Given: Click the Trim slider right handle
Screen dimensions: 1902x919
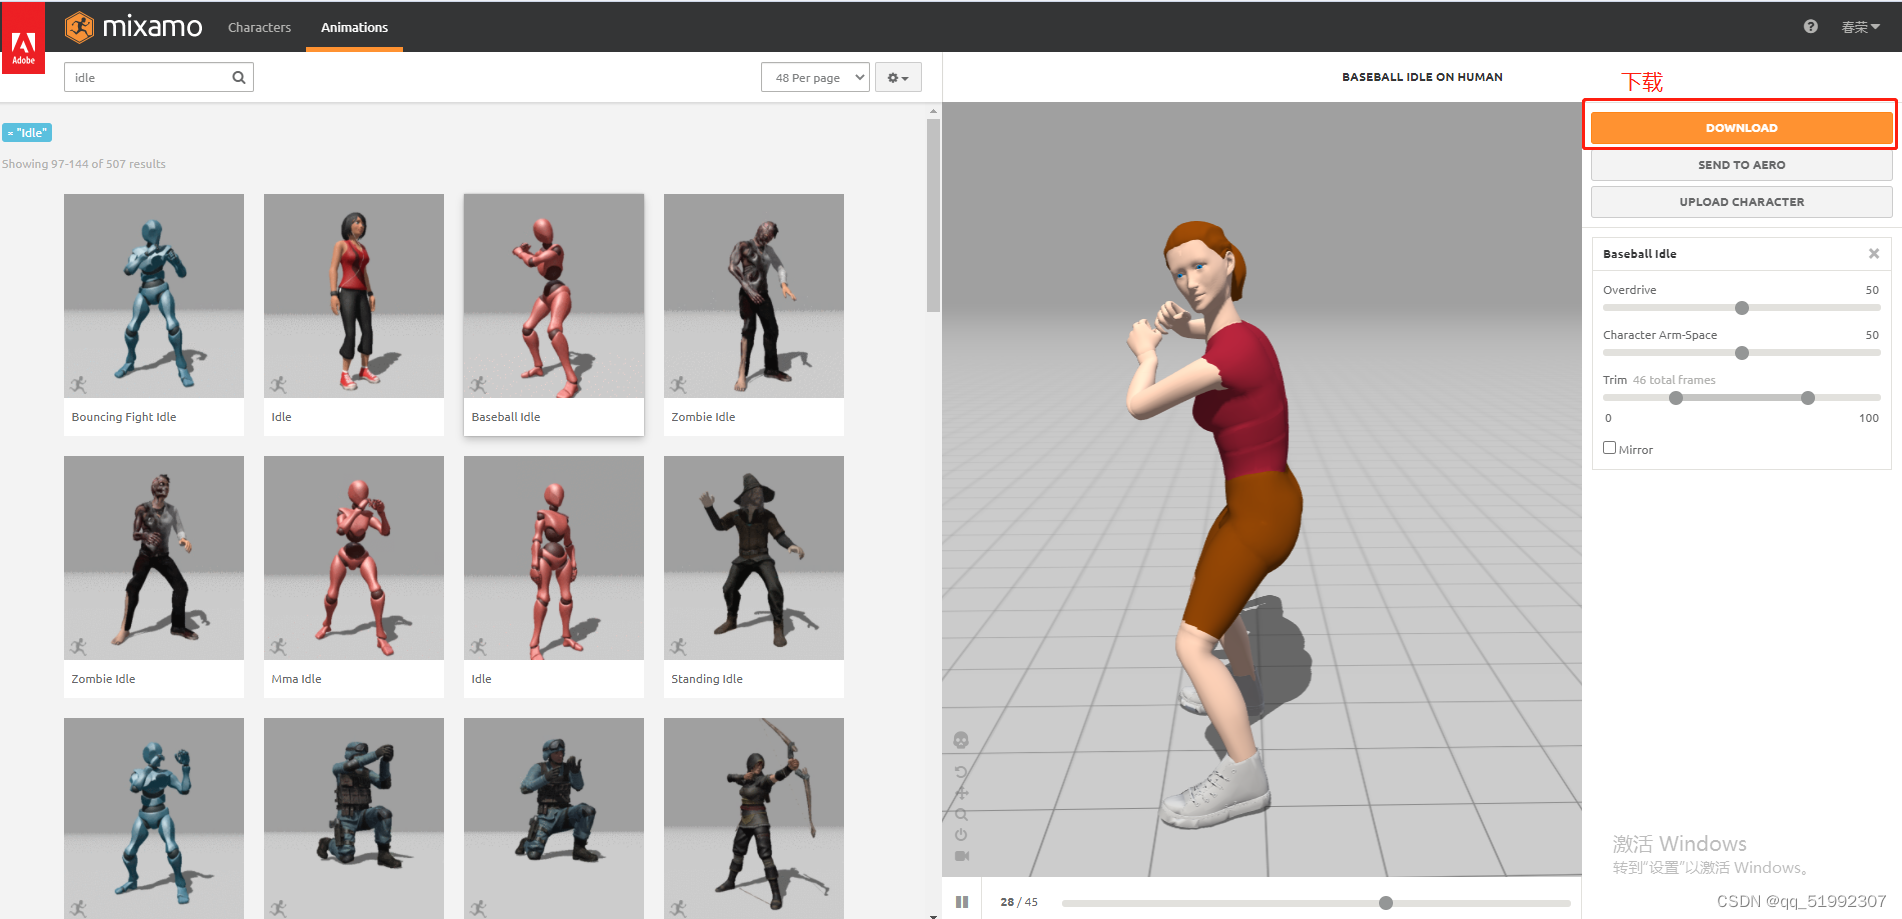Looking at the screenshot, I should point(1808,398).
